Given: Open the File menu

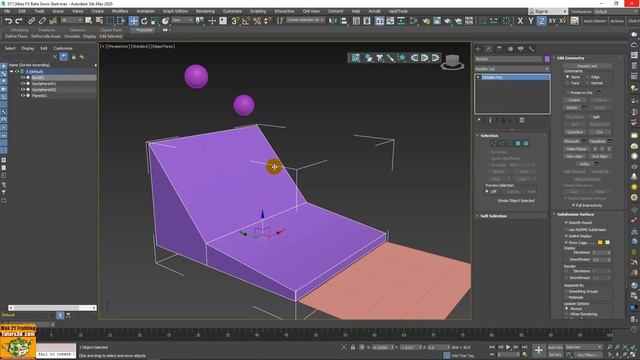Looking at the screenshot, I should [7, 11].
